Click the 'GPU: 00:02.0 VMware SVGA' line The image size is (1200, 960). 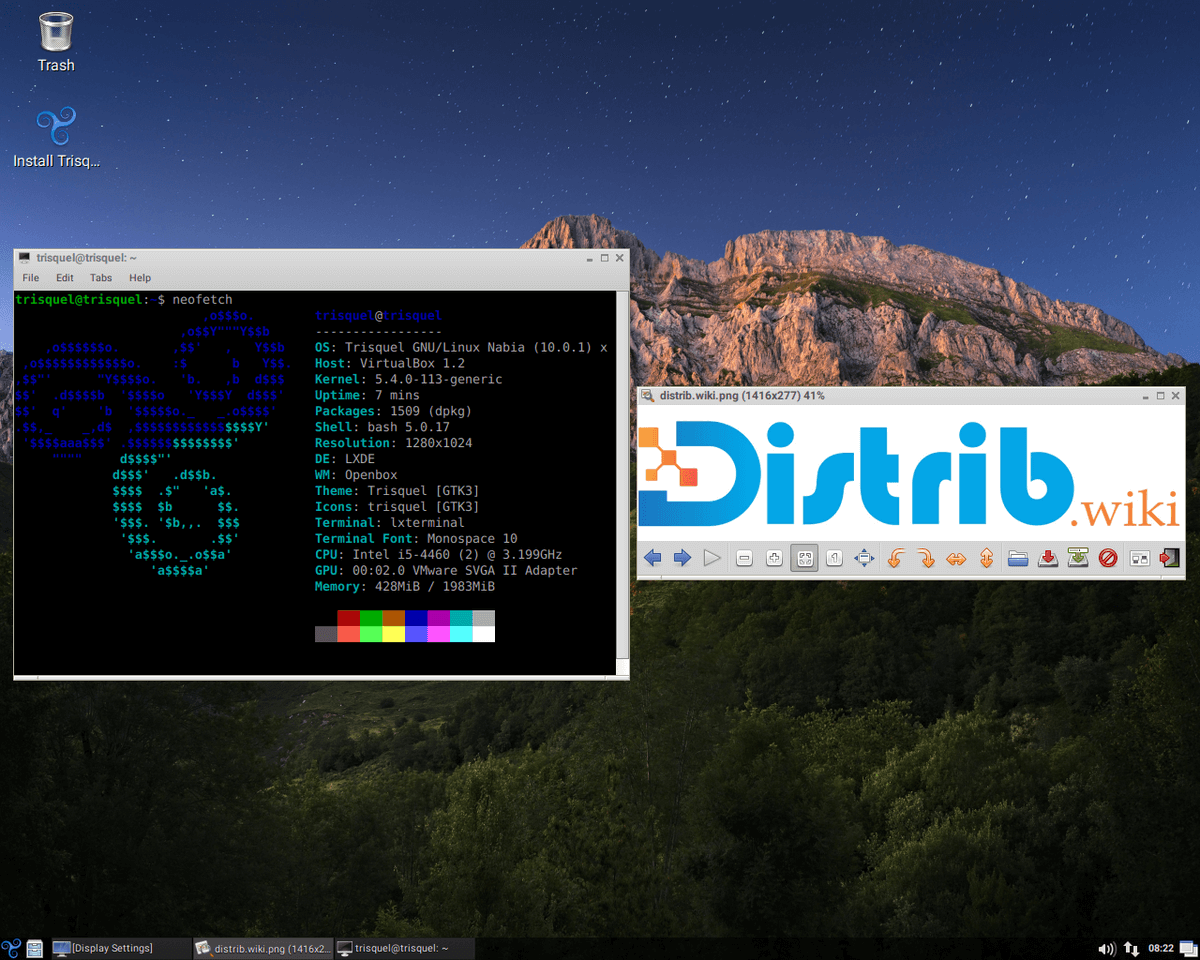(446, 571)
